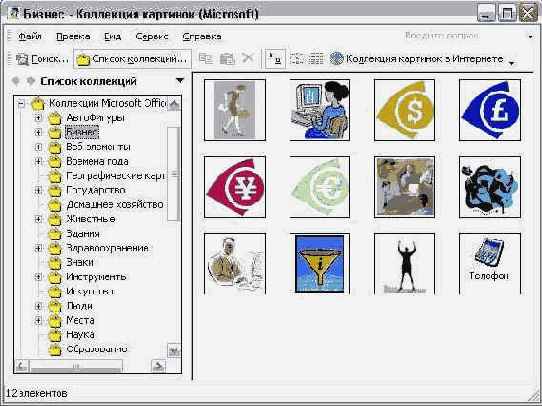Expand the Люди folder node
This screenshot has width=542, height=406.
pos(38,306)
